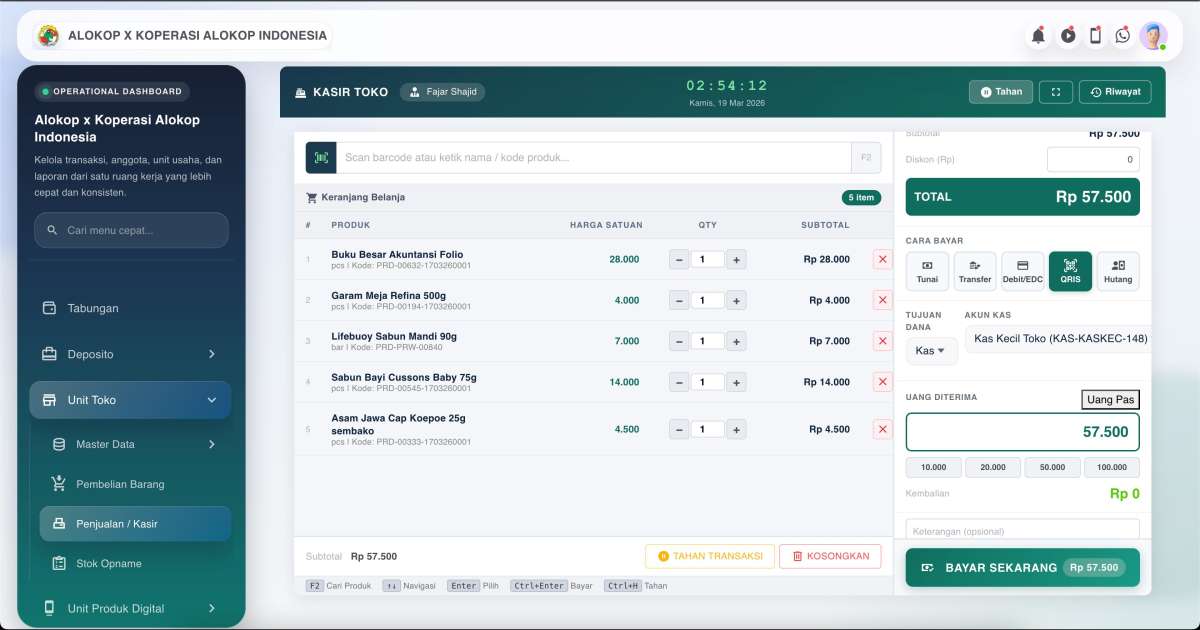This screenshot has height=630, width=1200.
Task: Increase quantity of Garam Meja Refina
Action: tap(735, 300)
